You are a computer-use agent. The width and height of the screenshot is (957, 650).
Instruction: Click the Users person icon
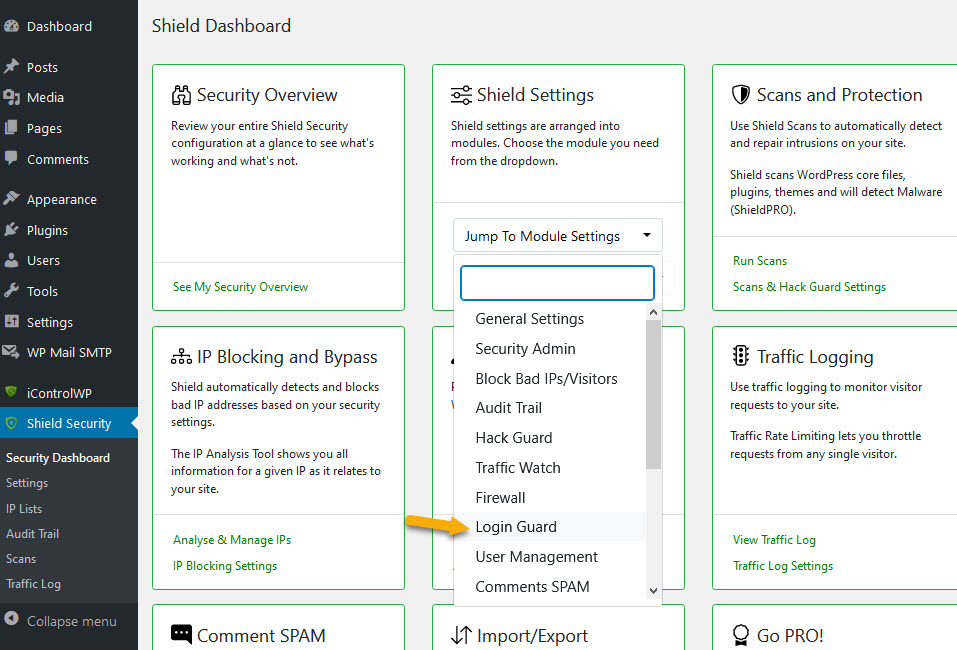tap(11, 260)
